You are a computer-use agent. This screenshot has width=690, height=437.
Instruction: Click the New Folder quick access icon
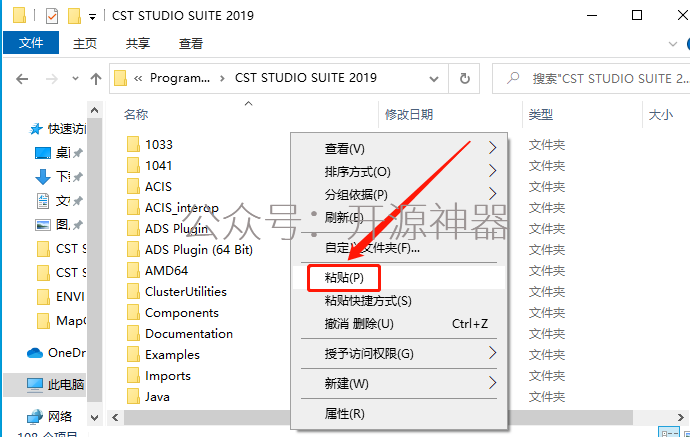(x=74, y=16)
